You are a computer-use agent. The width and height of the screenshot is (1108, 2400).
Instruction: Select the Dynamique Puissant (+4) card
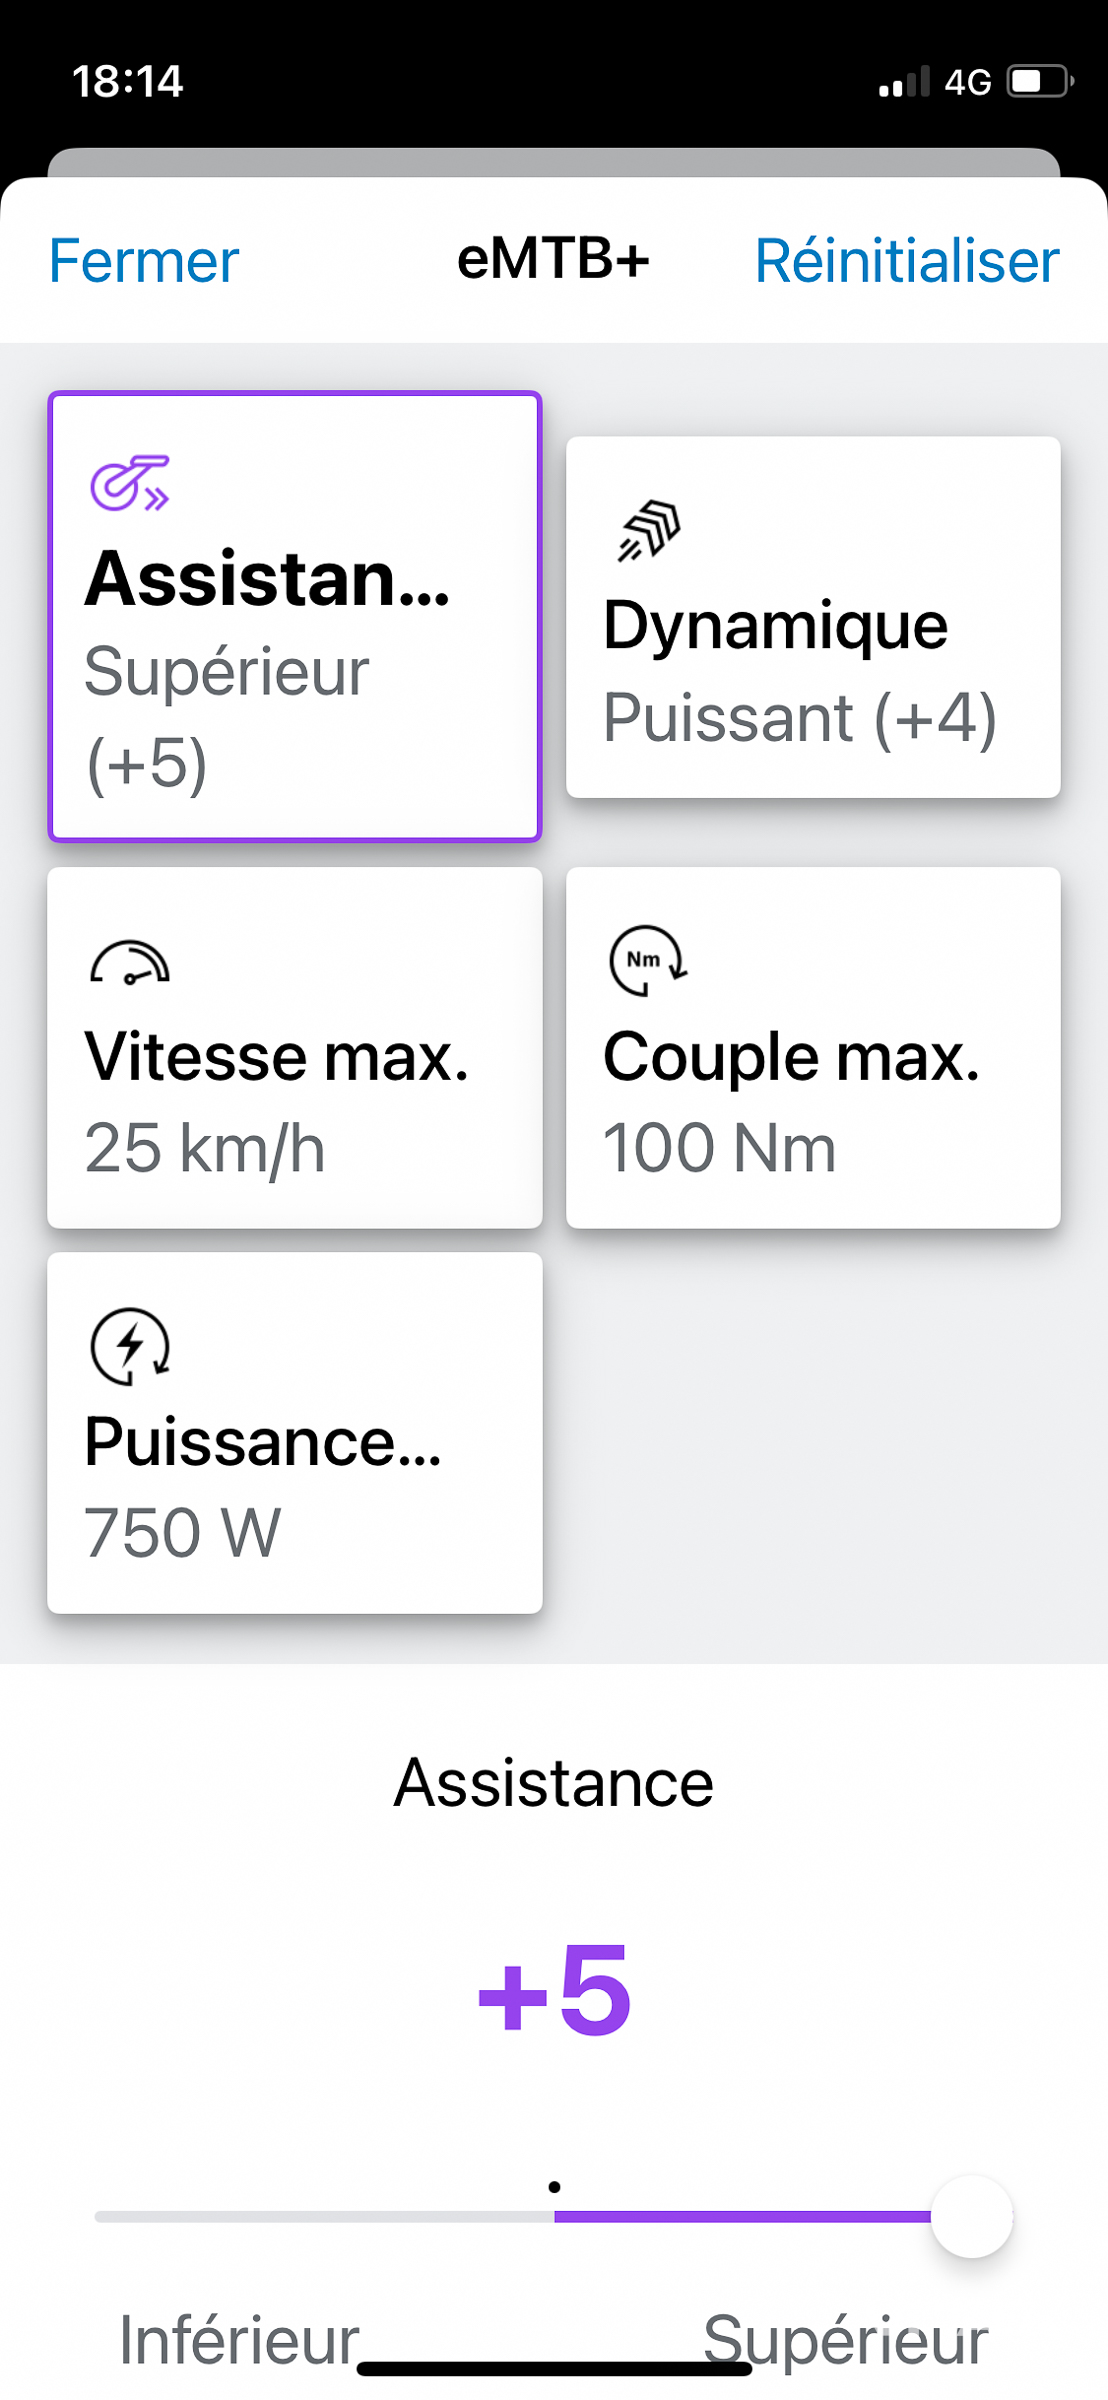813,617
